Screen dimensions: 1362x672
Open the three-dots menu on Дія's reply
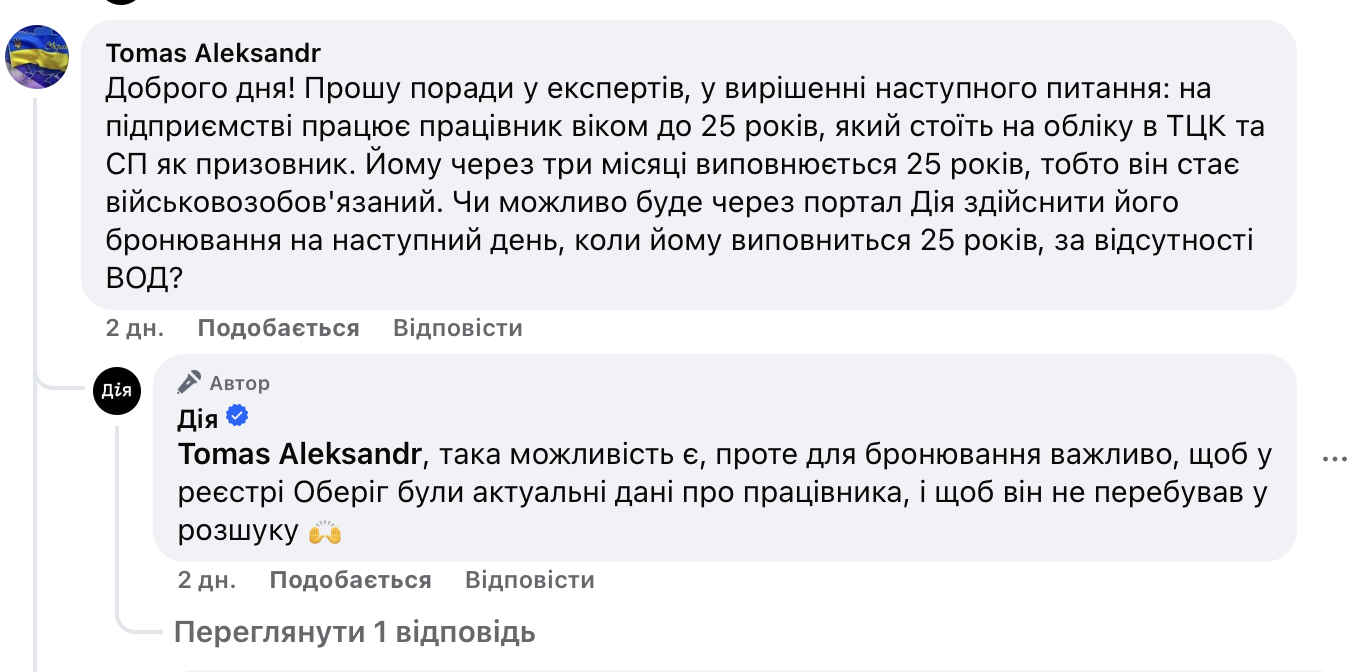click(x=1335, y=460)
